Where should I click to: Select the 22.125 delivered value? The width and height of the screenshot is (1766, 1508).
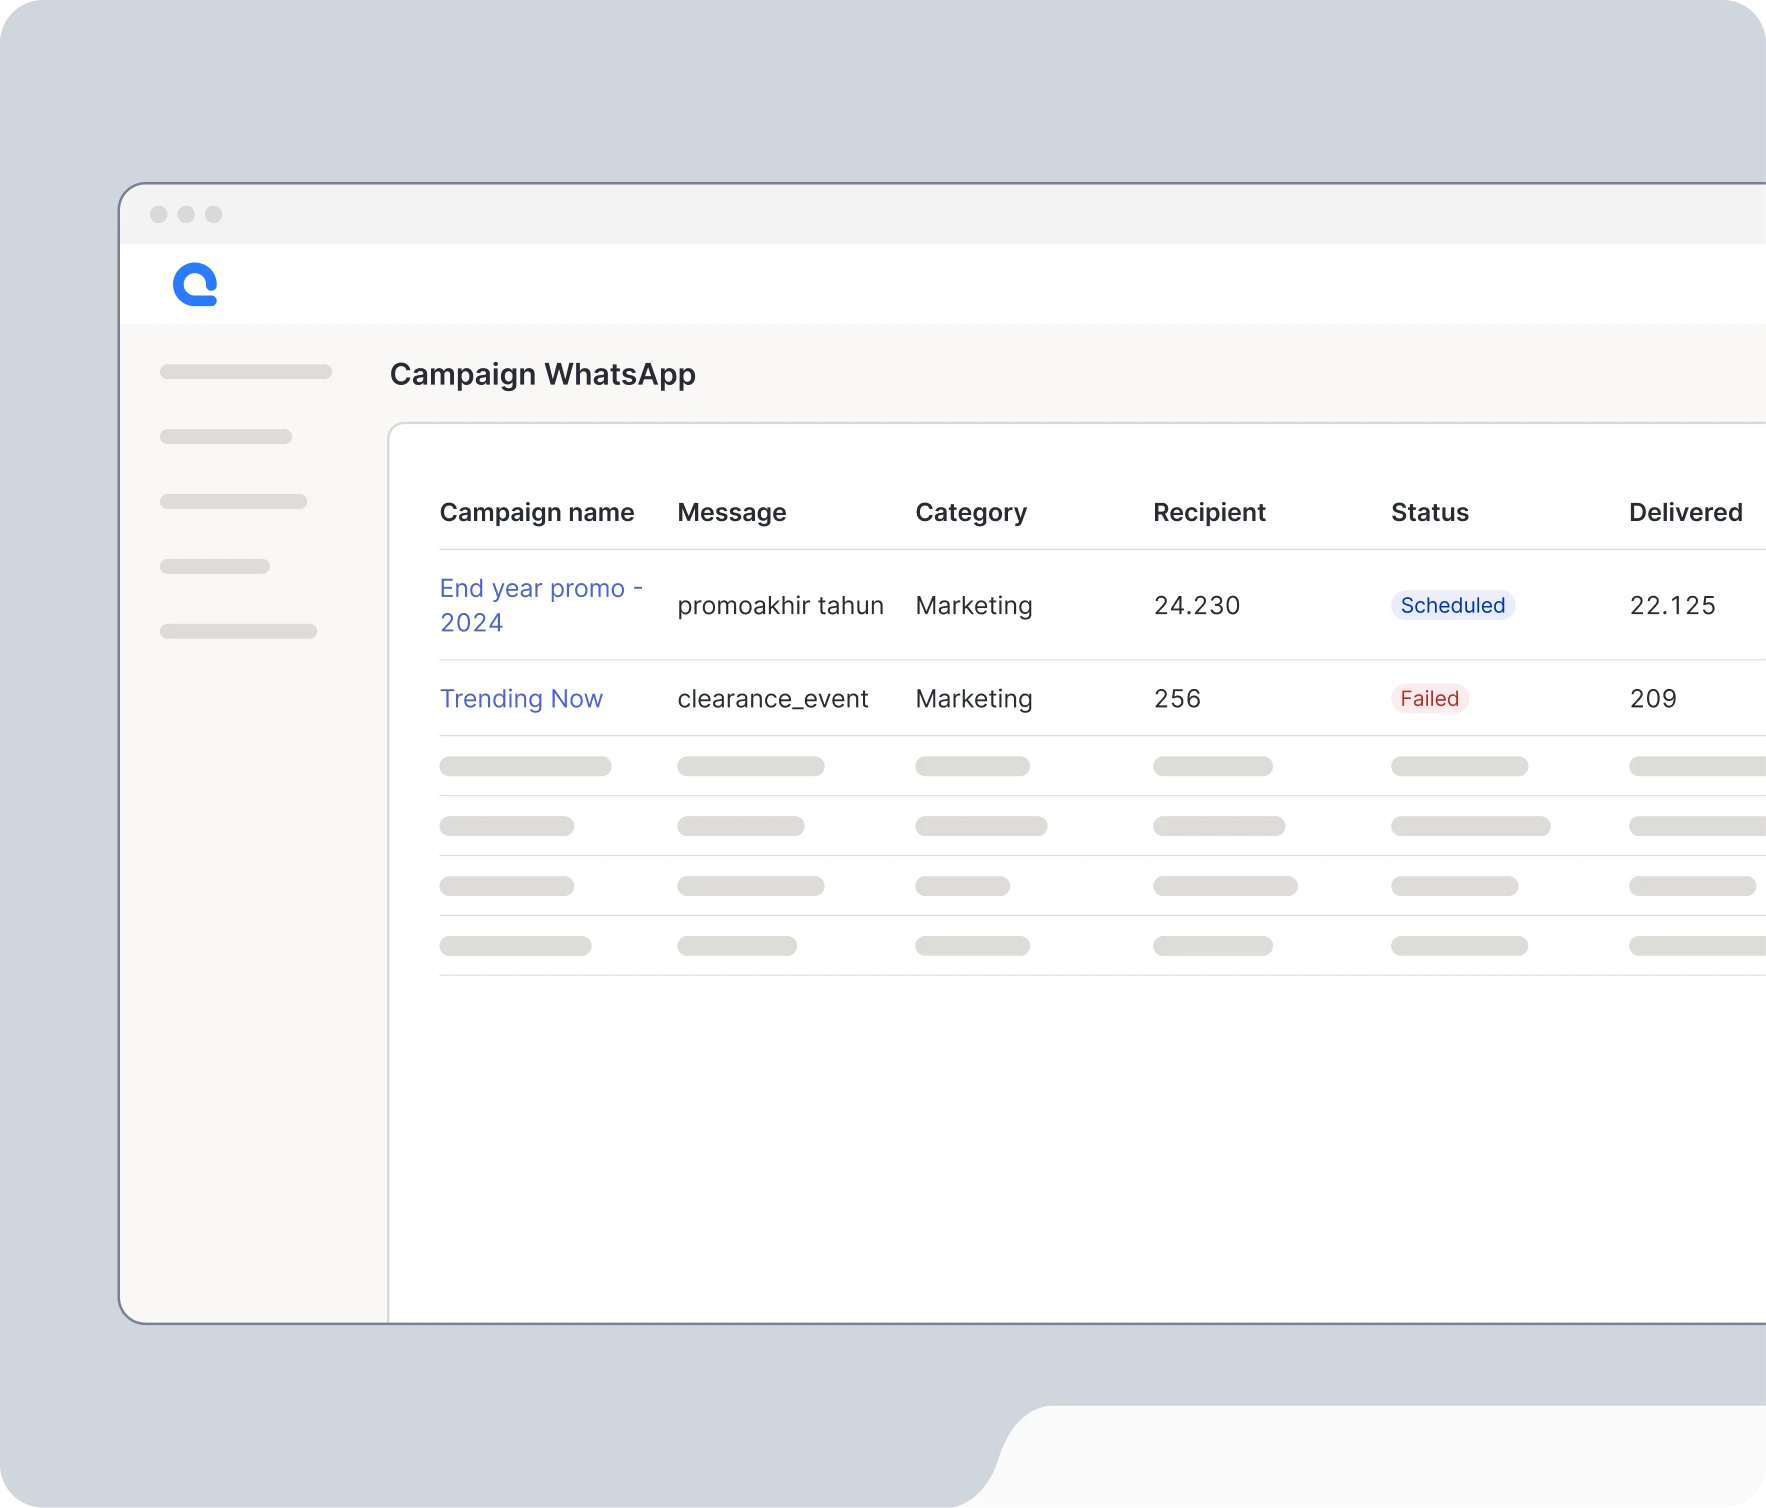[x=1672, y=605]
